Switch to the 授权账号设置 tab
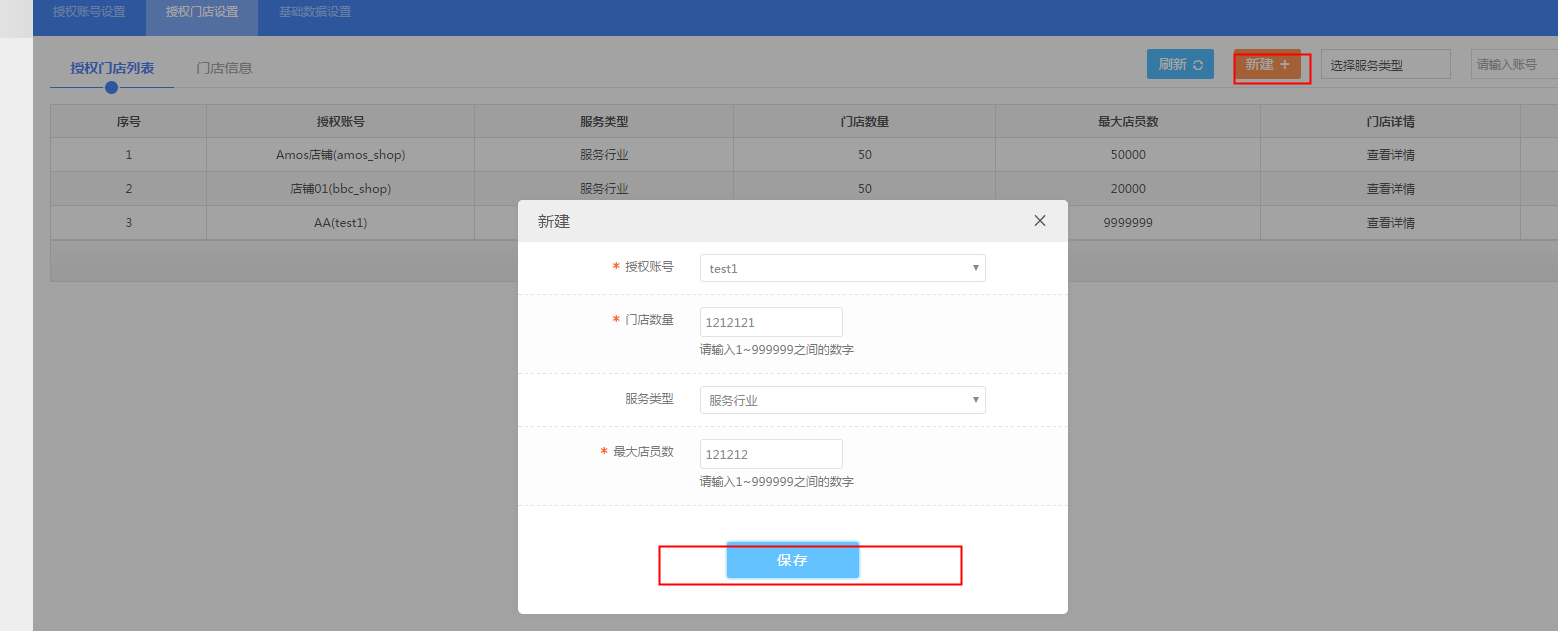Screen dimensions: 1558x631 (x=89, y=12)
